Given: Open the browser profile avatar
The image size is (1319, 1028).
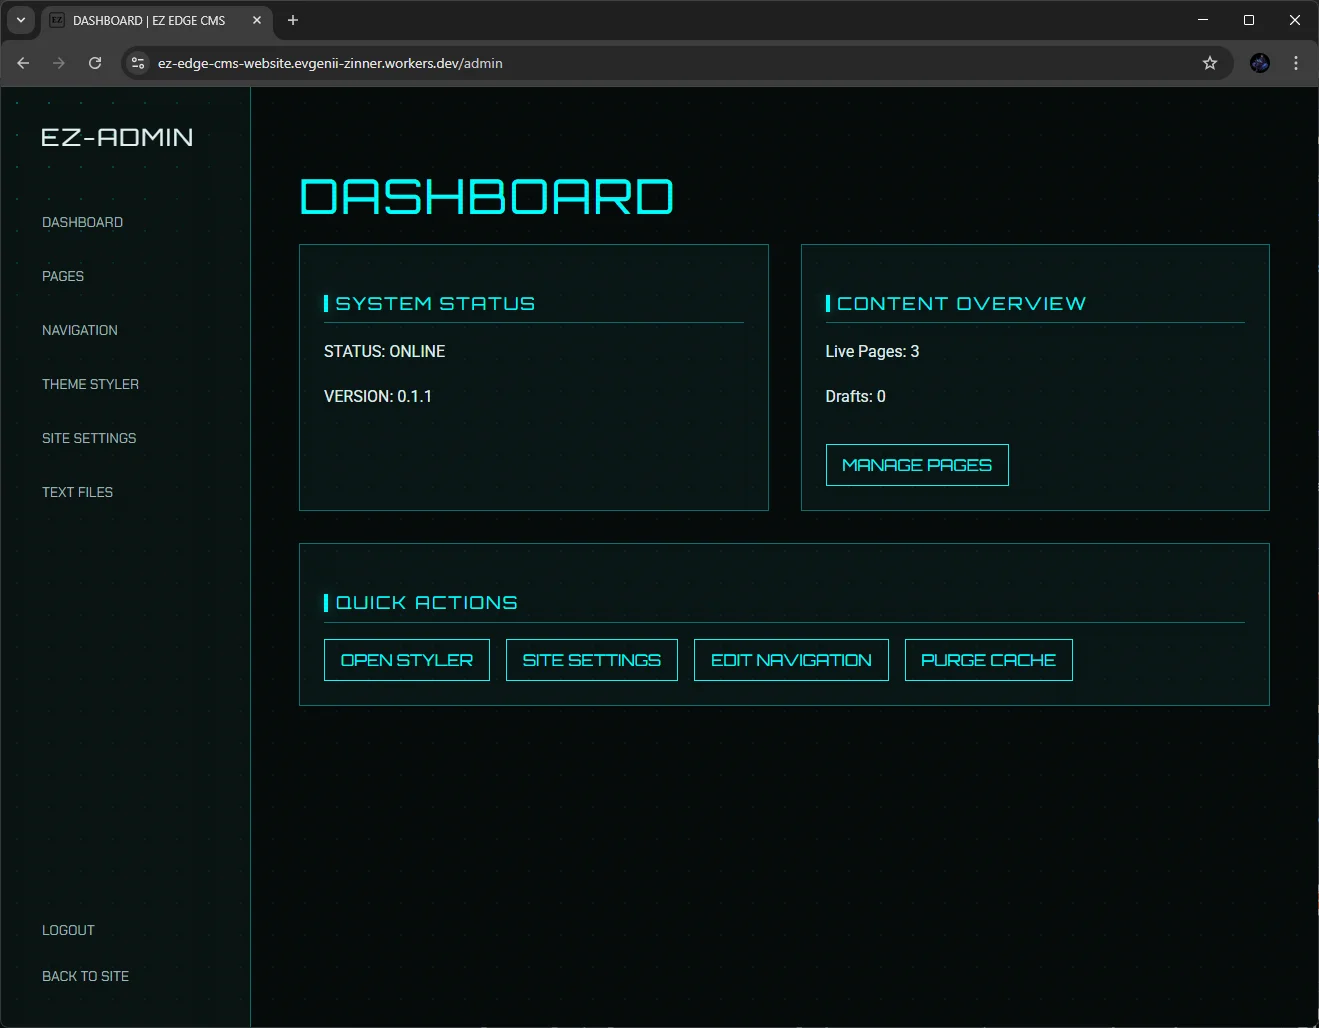Looking at the screenshot, I should pyautogui.click(x=1260, y=63).
